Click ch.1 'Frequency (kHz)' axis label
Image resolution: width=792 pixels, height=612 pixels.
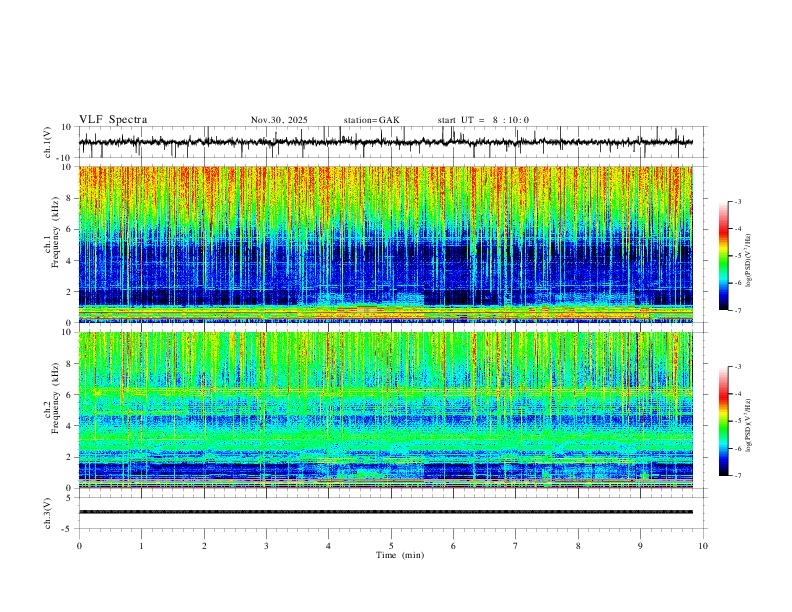(x=56, y=232)
